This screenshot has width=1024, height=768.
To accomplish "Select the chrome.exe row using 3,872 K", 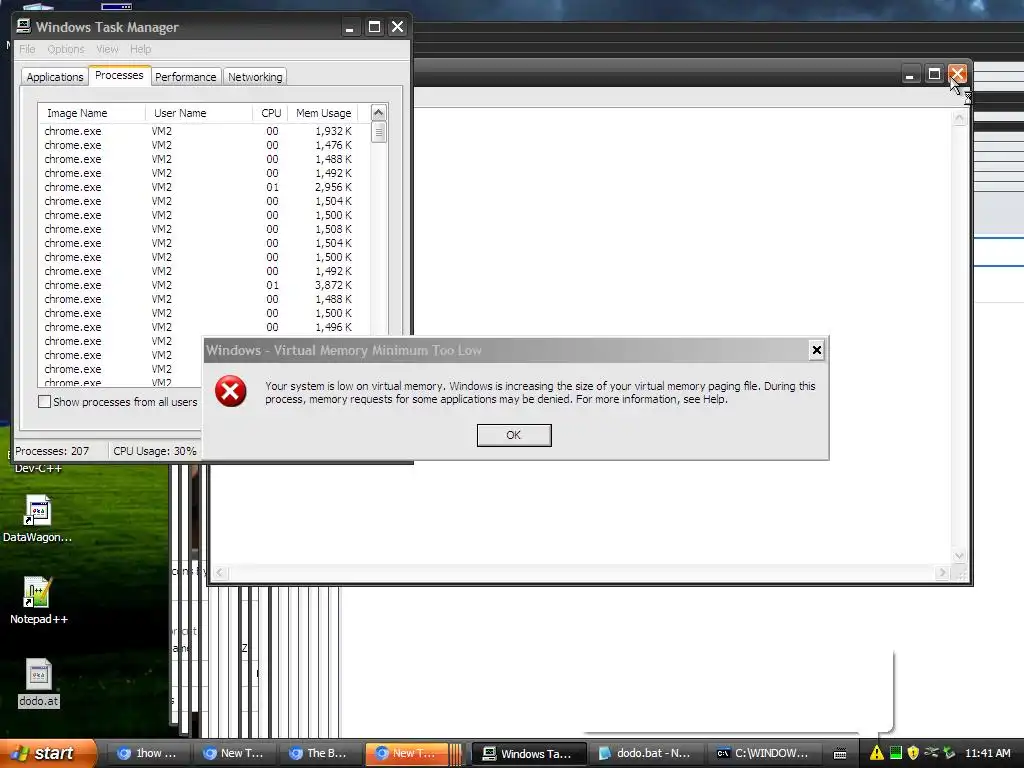I will 199,285.
